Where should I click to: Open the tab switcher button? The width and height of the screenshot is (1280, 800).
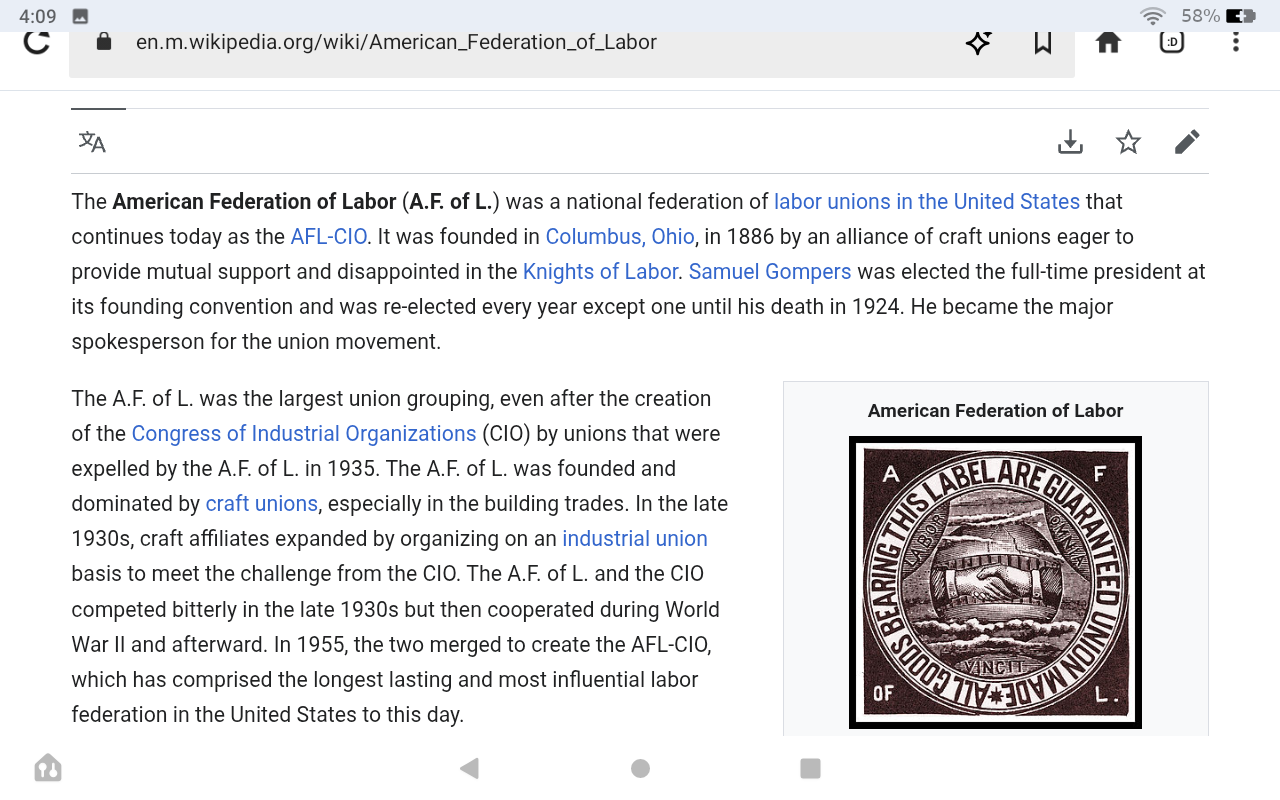(1172, 42)
